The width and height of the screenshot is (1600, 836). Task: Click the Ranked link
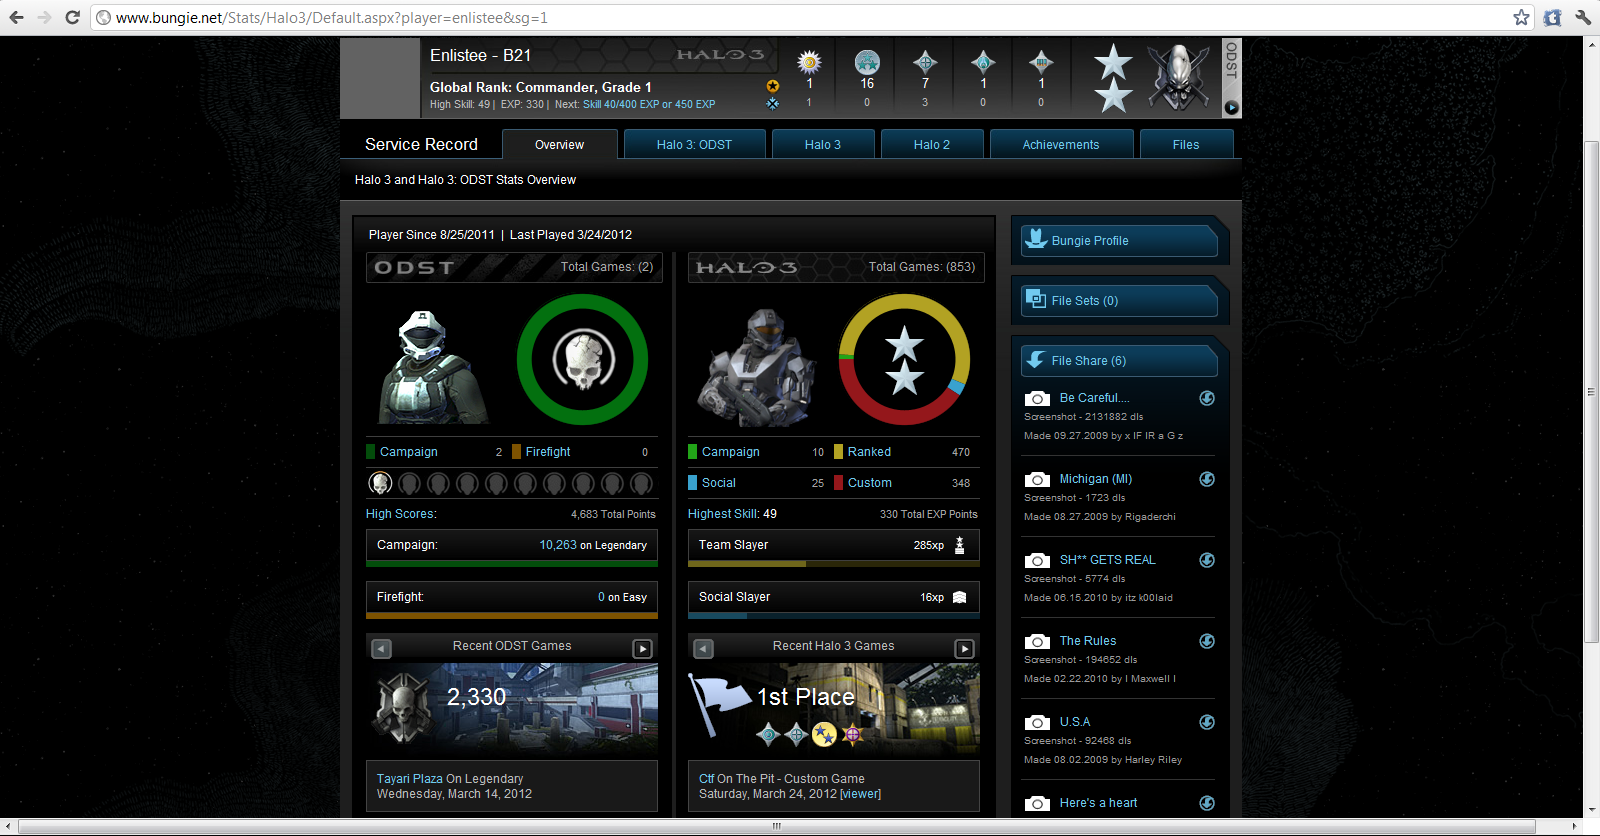tap(869, 452)
